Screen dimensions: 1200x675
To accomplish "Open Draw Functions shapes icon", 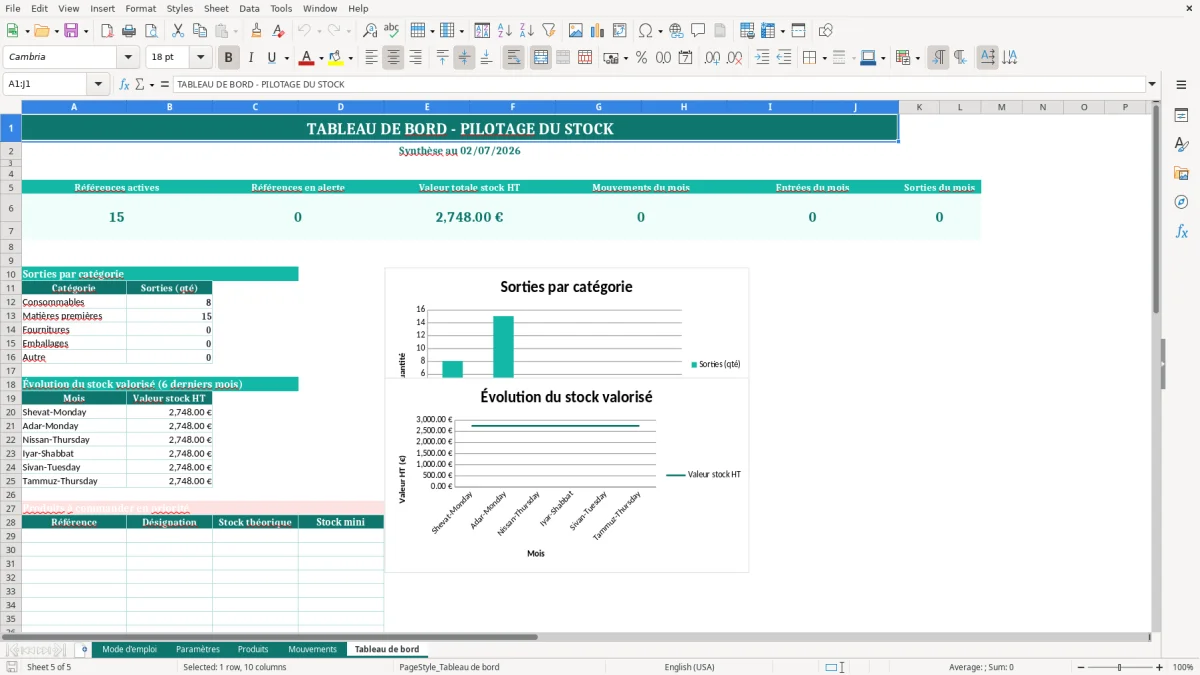I will click(x=826, y=31).
